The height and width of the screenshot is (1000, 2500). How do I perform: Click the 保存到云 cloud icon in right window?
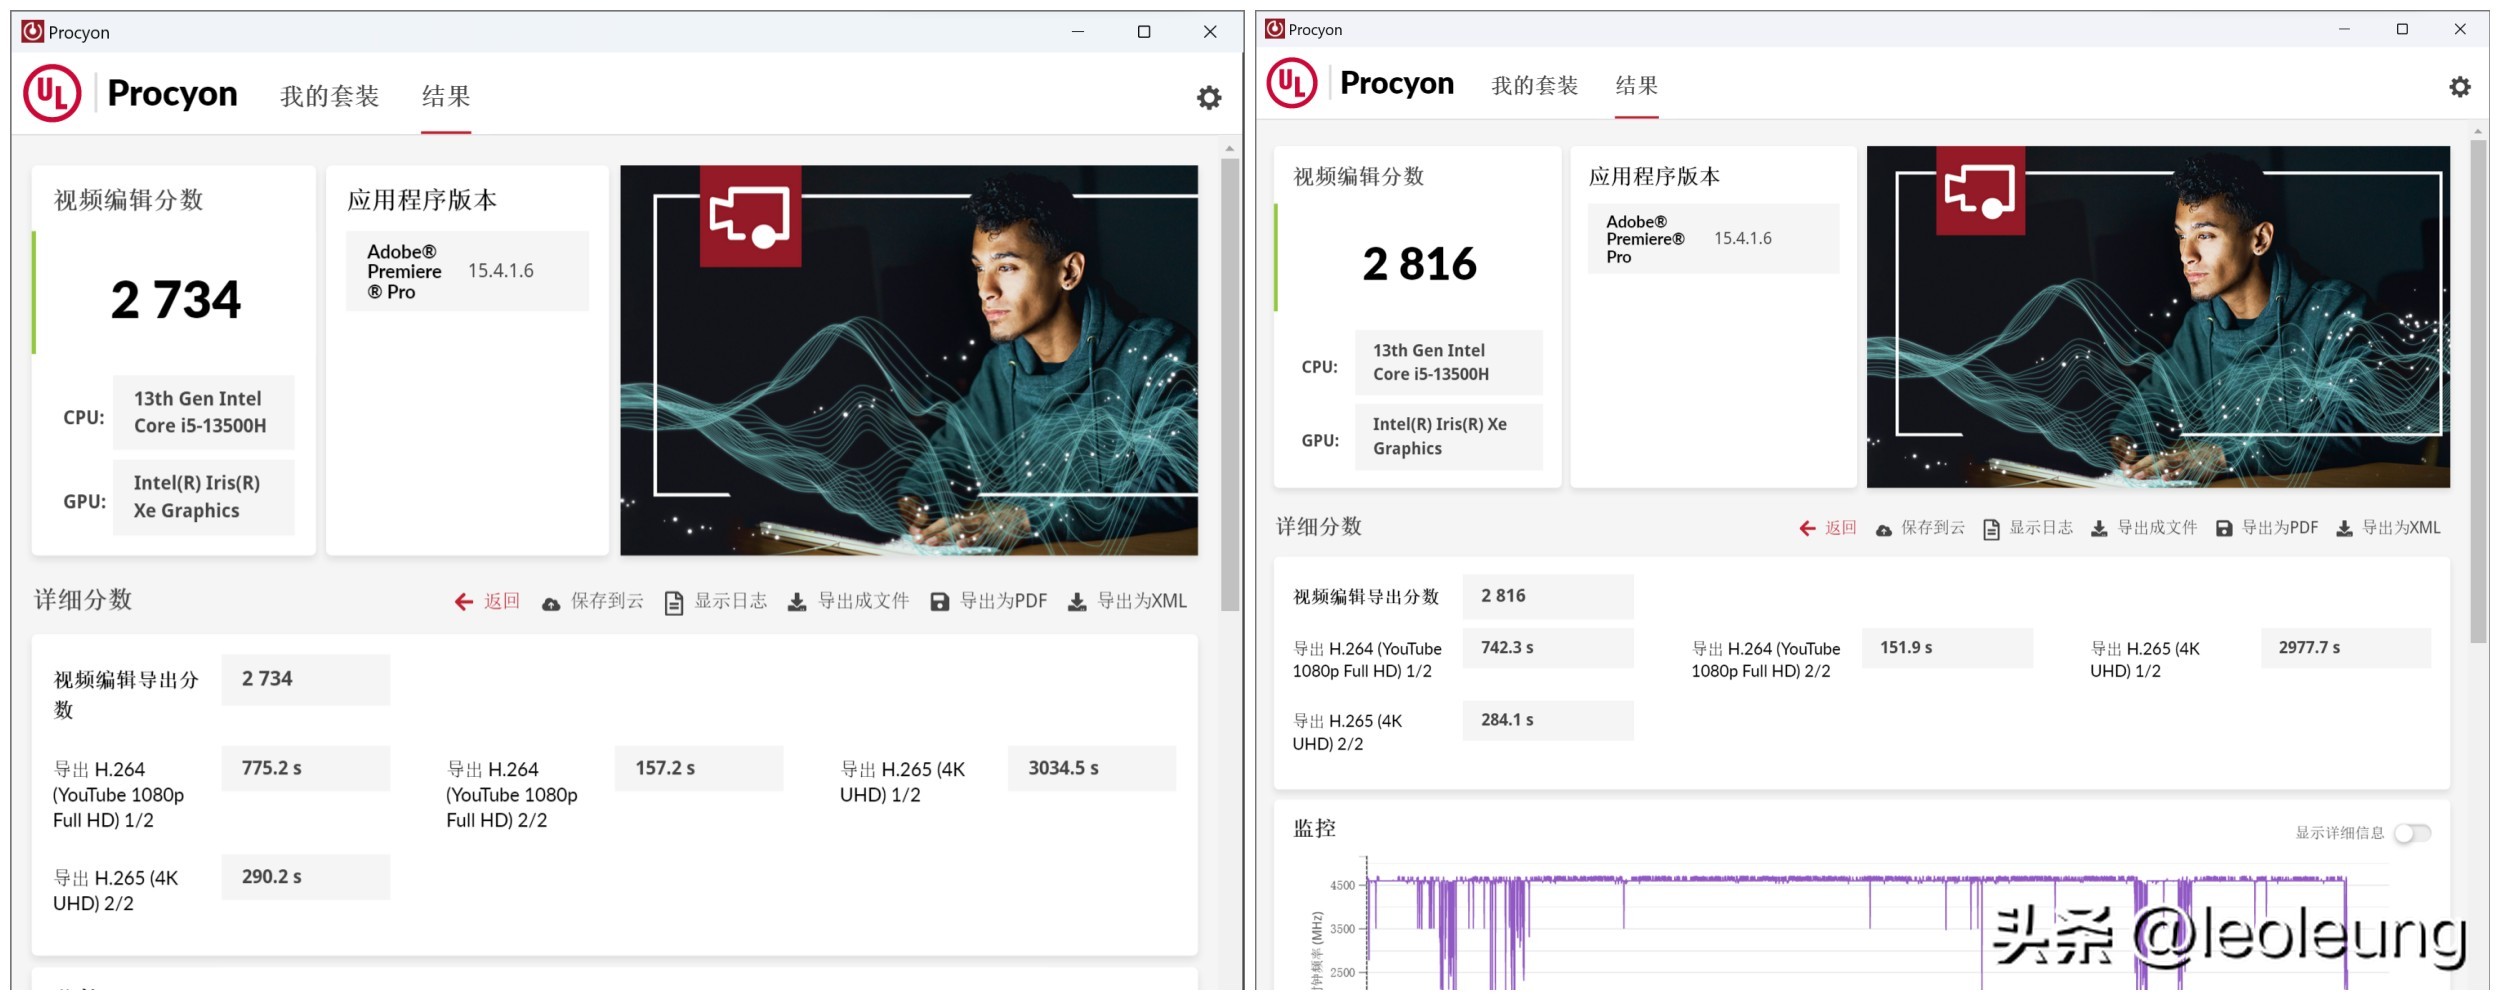click(1885, 527)
